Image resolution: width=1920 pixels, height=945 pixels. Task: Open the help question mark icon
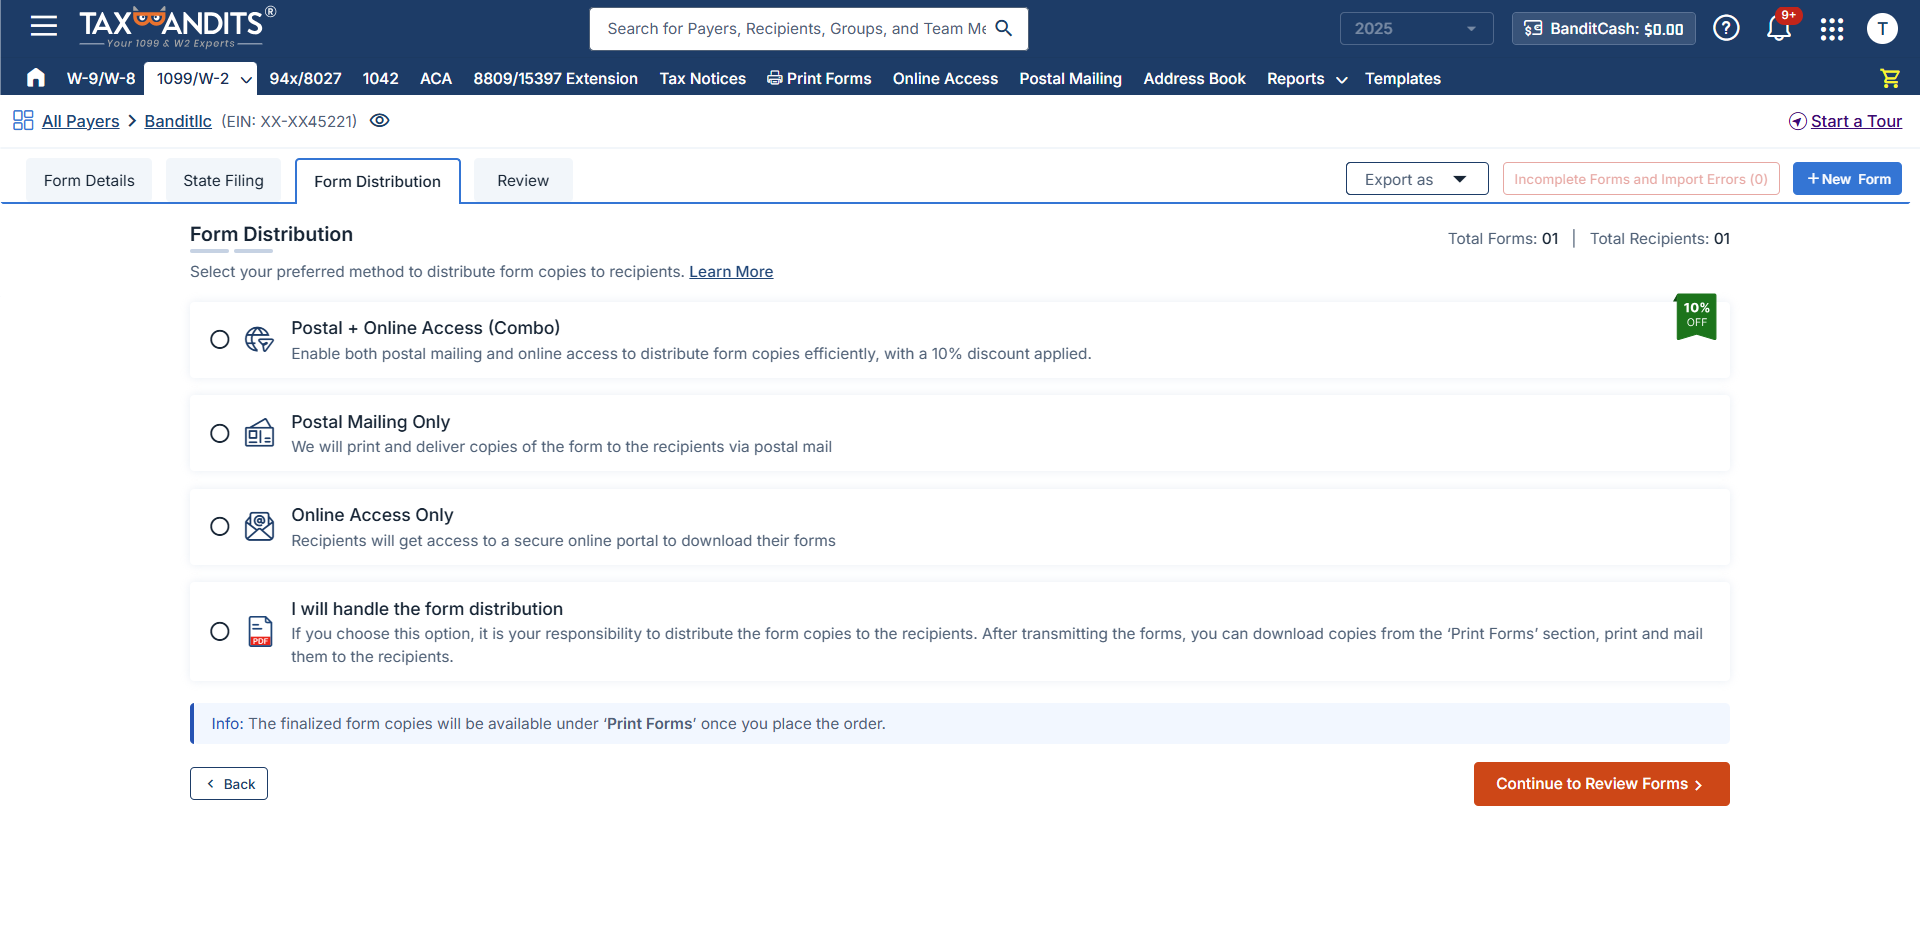1727,28
